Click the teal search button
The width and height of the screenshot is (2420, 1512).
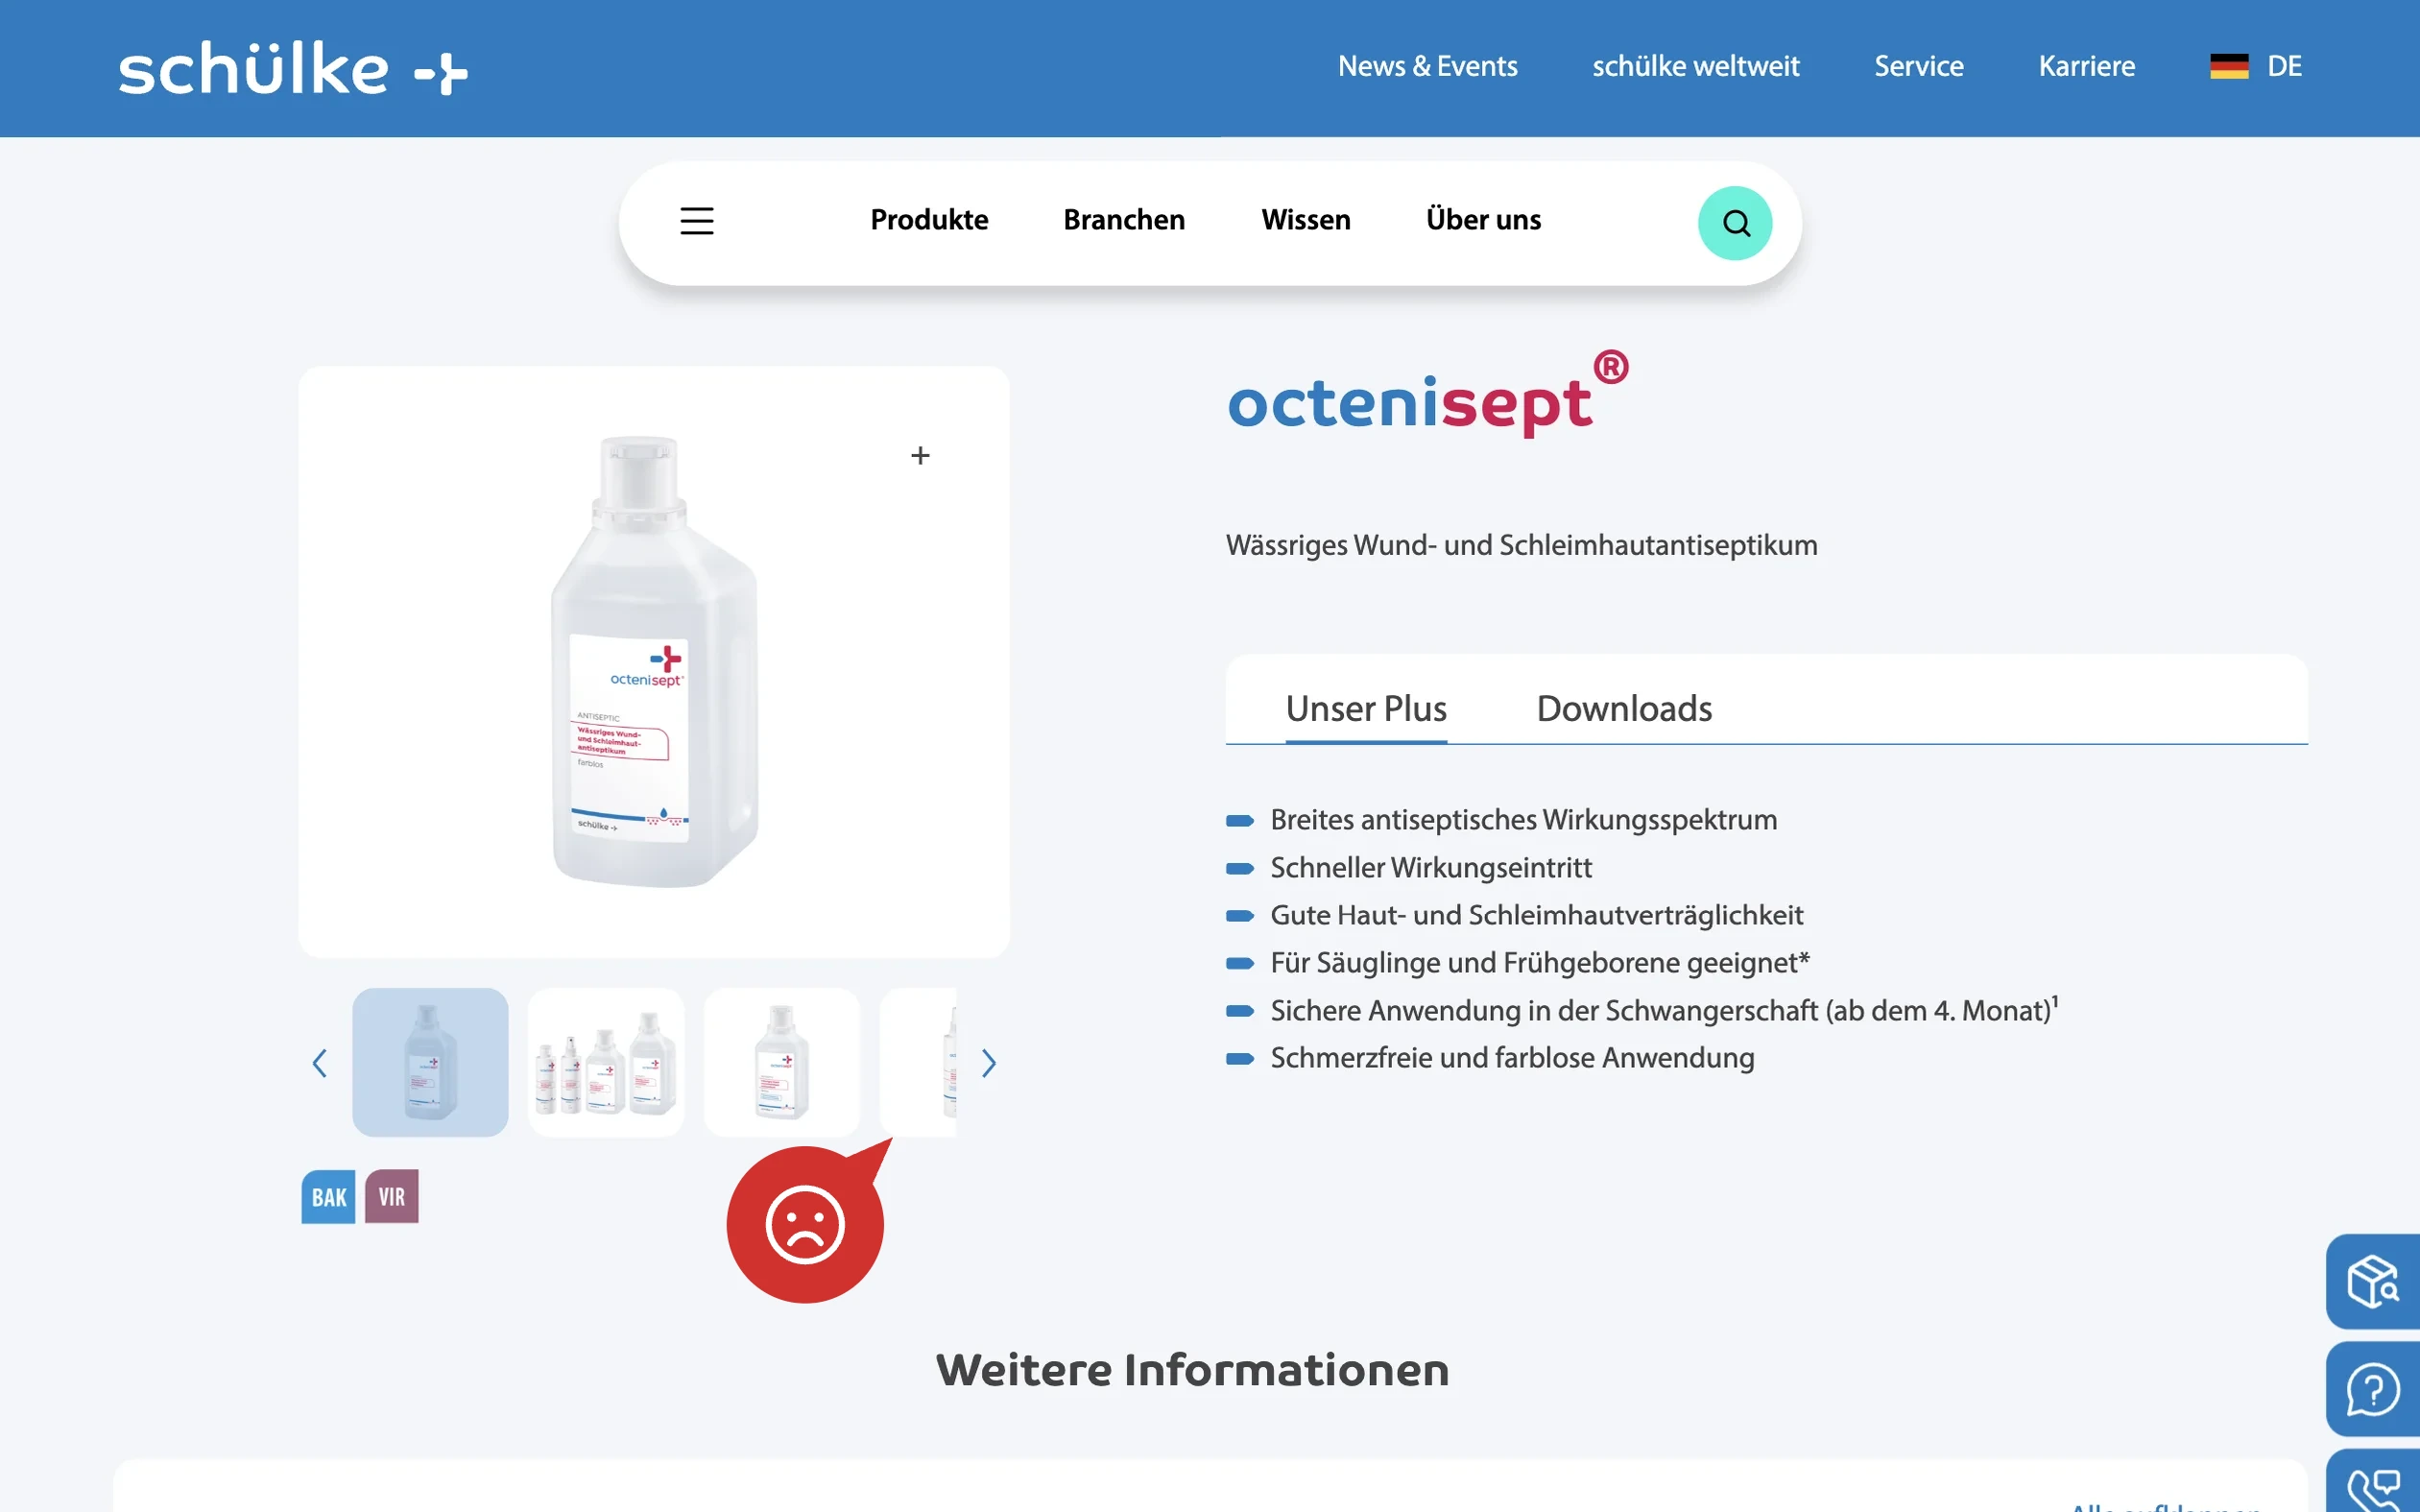pos(1735,223)
